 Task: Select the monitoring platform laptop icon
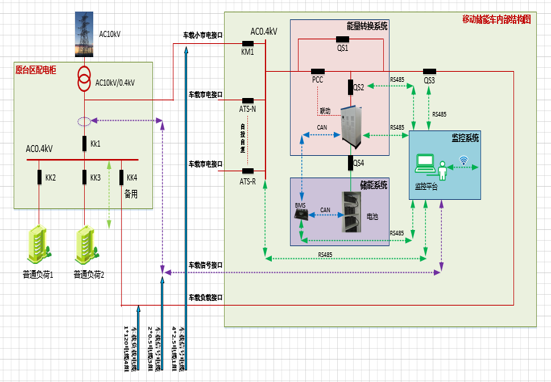click(x=425, y=164)
